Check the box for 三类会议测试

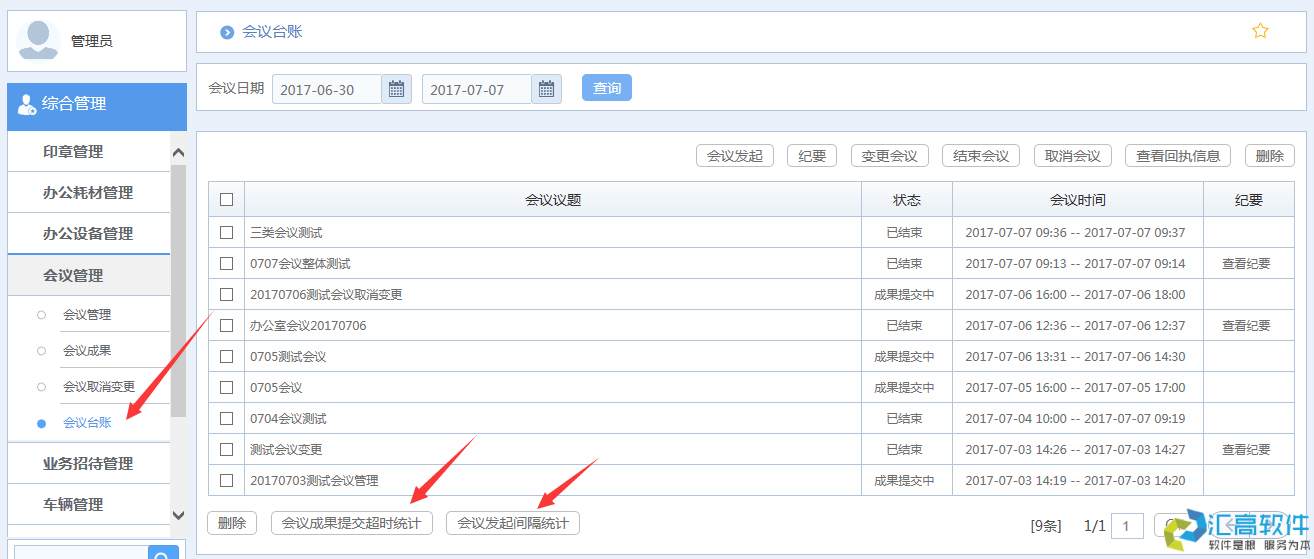(x=226, y=232)
